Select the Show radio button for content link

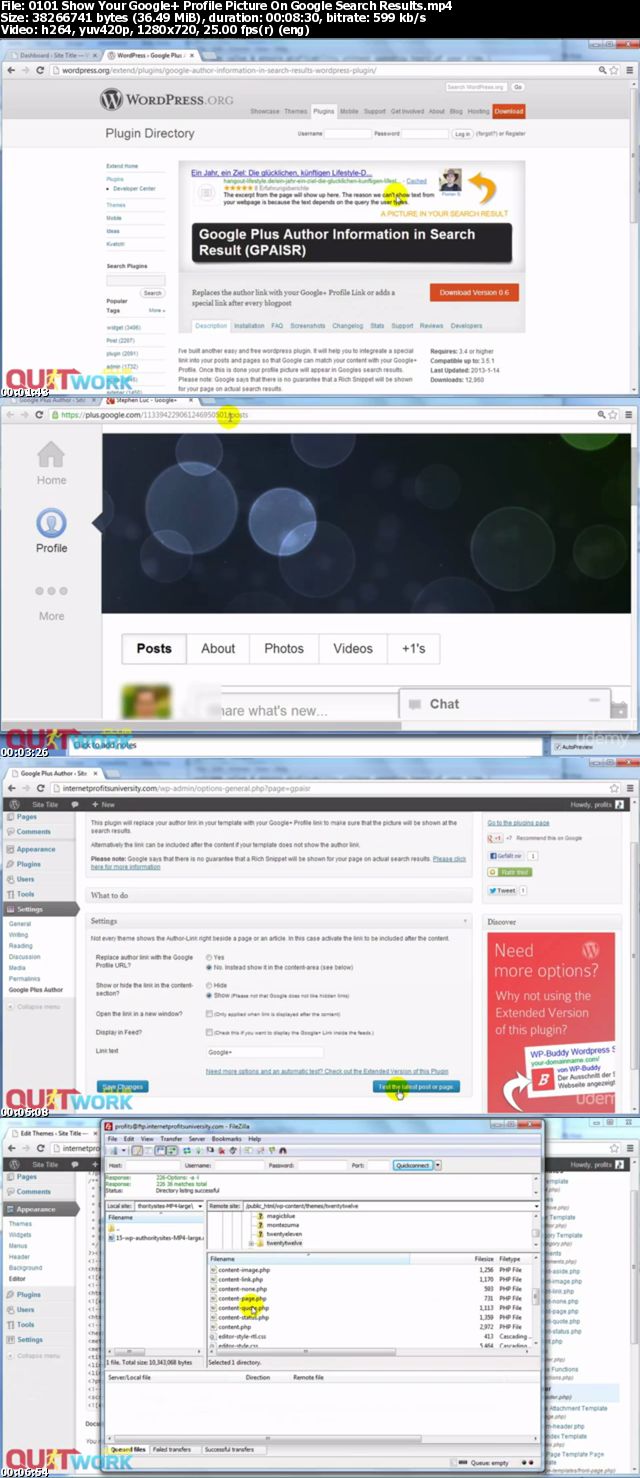209,996
